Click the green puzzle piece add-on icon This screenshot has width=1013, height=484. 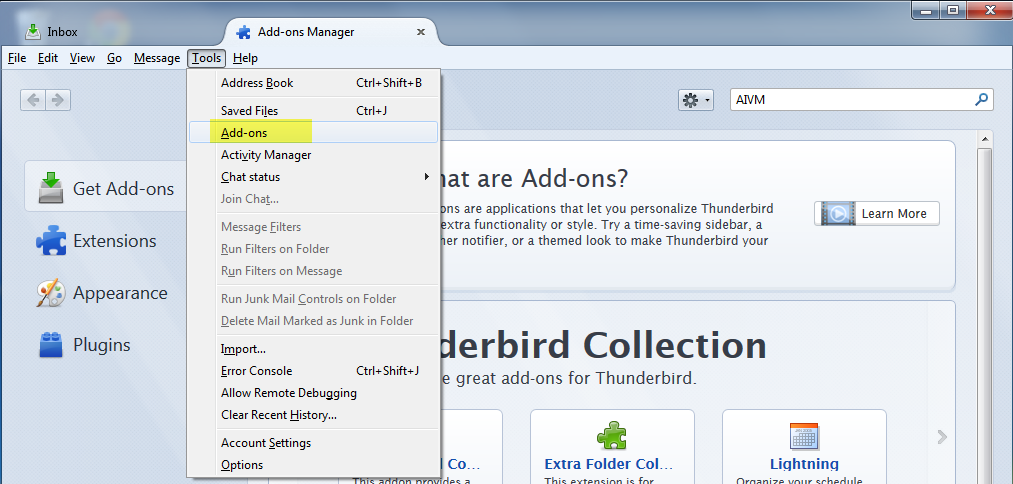611,436
